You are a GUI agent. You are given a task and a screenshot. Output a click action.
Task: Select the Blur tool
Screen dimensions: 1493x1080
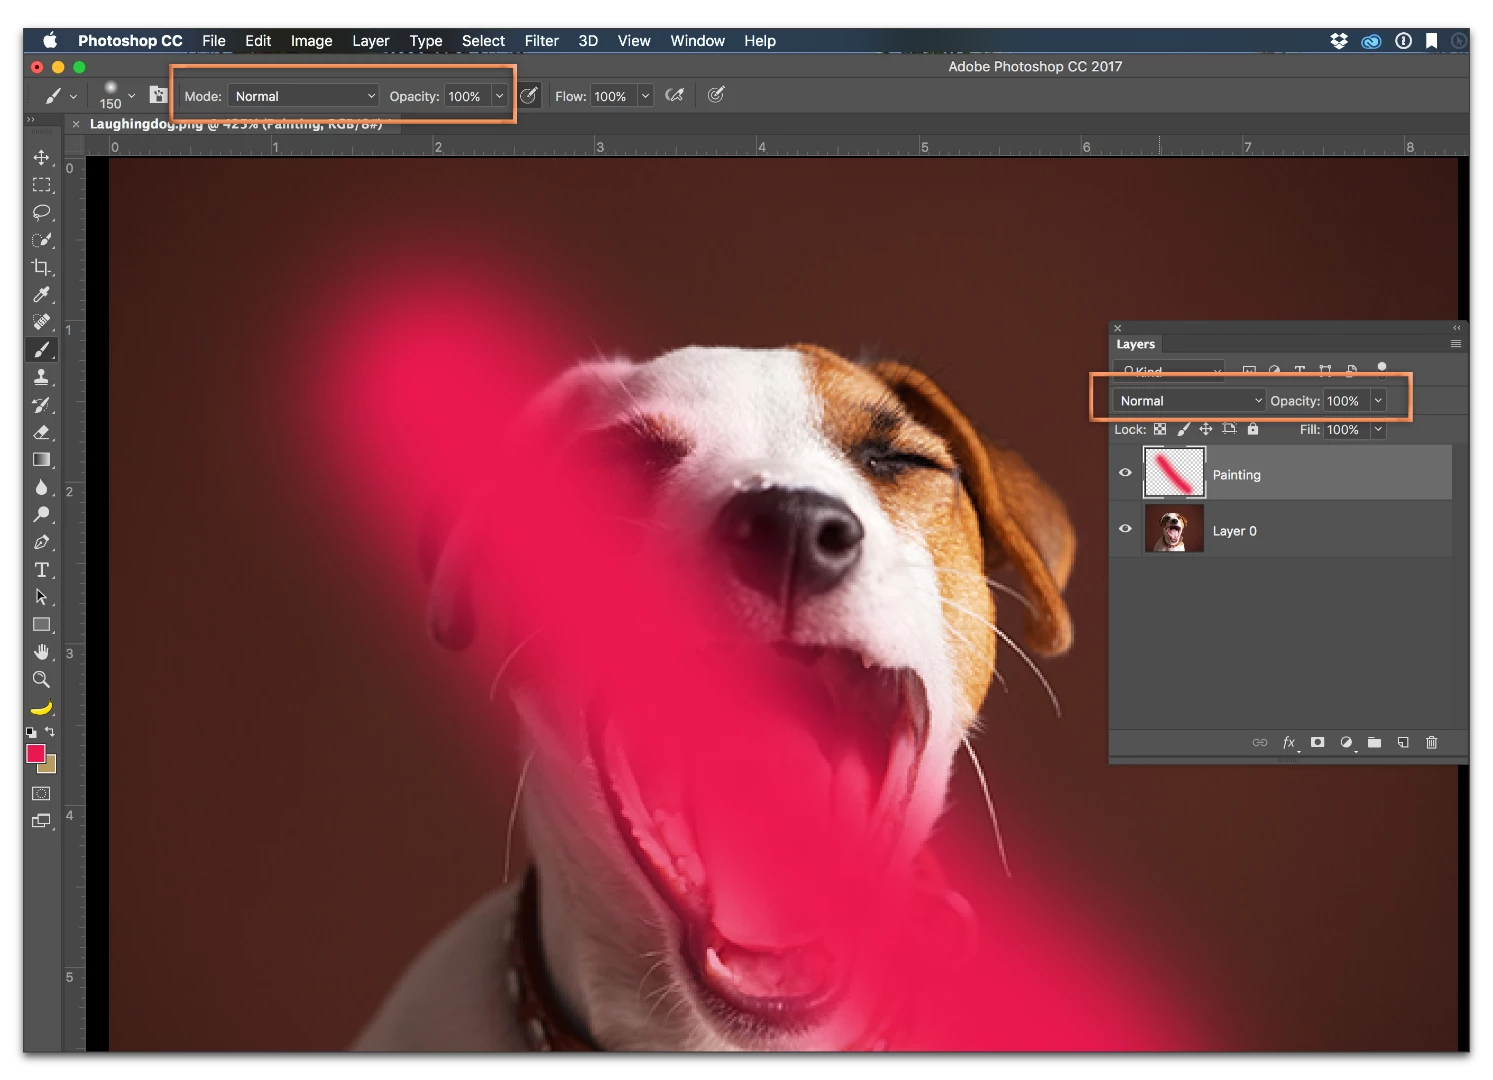(x=41, y=487)
